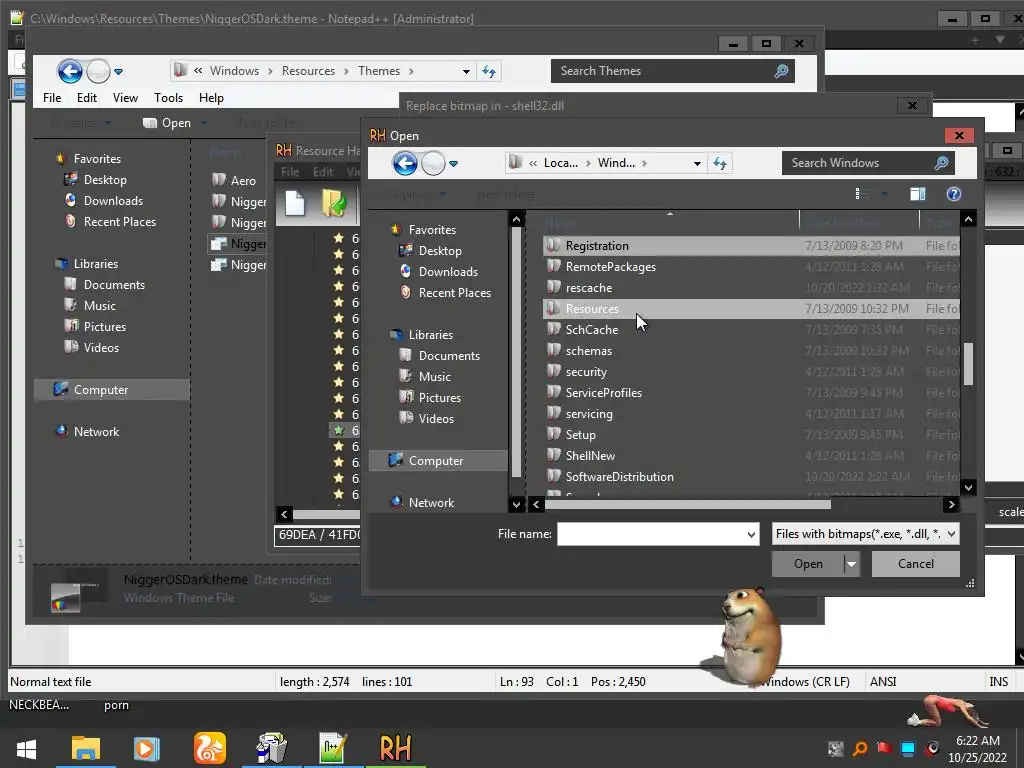Click in the File name input field
The height and width of the screenshot is (768, 1024).
tap(651, 534)
